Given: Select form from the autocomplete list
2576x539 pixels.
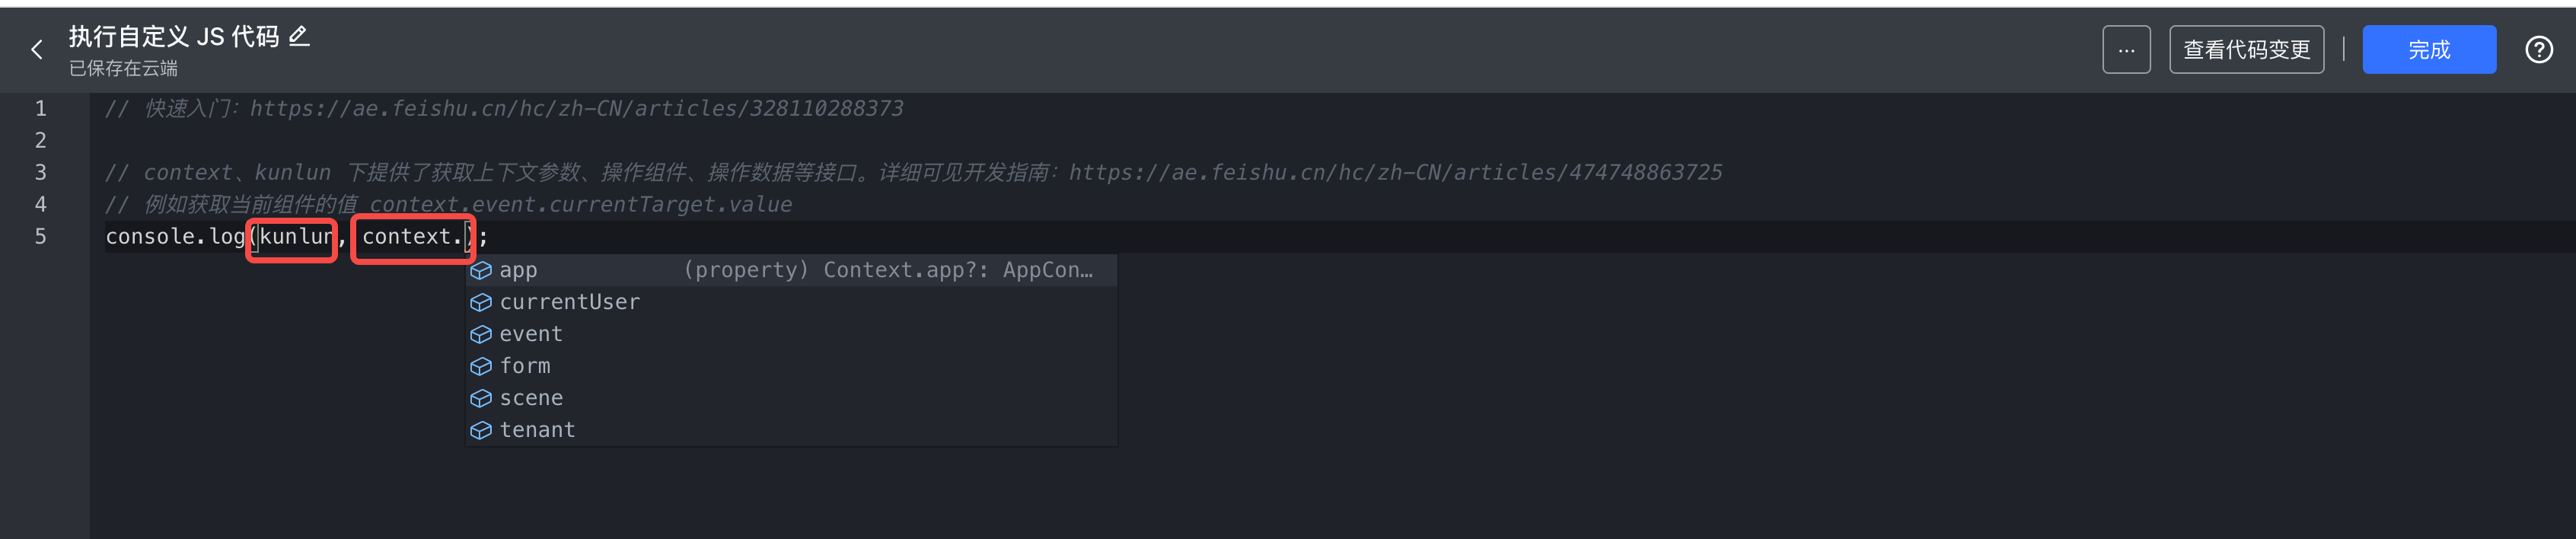Looking at the screenshot, I should tap(791, 366).
